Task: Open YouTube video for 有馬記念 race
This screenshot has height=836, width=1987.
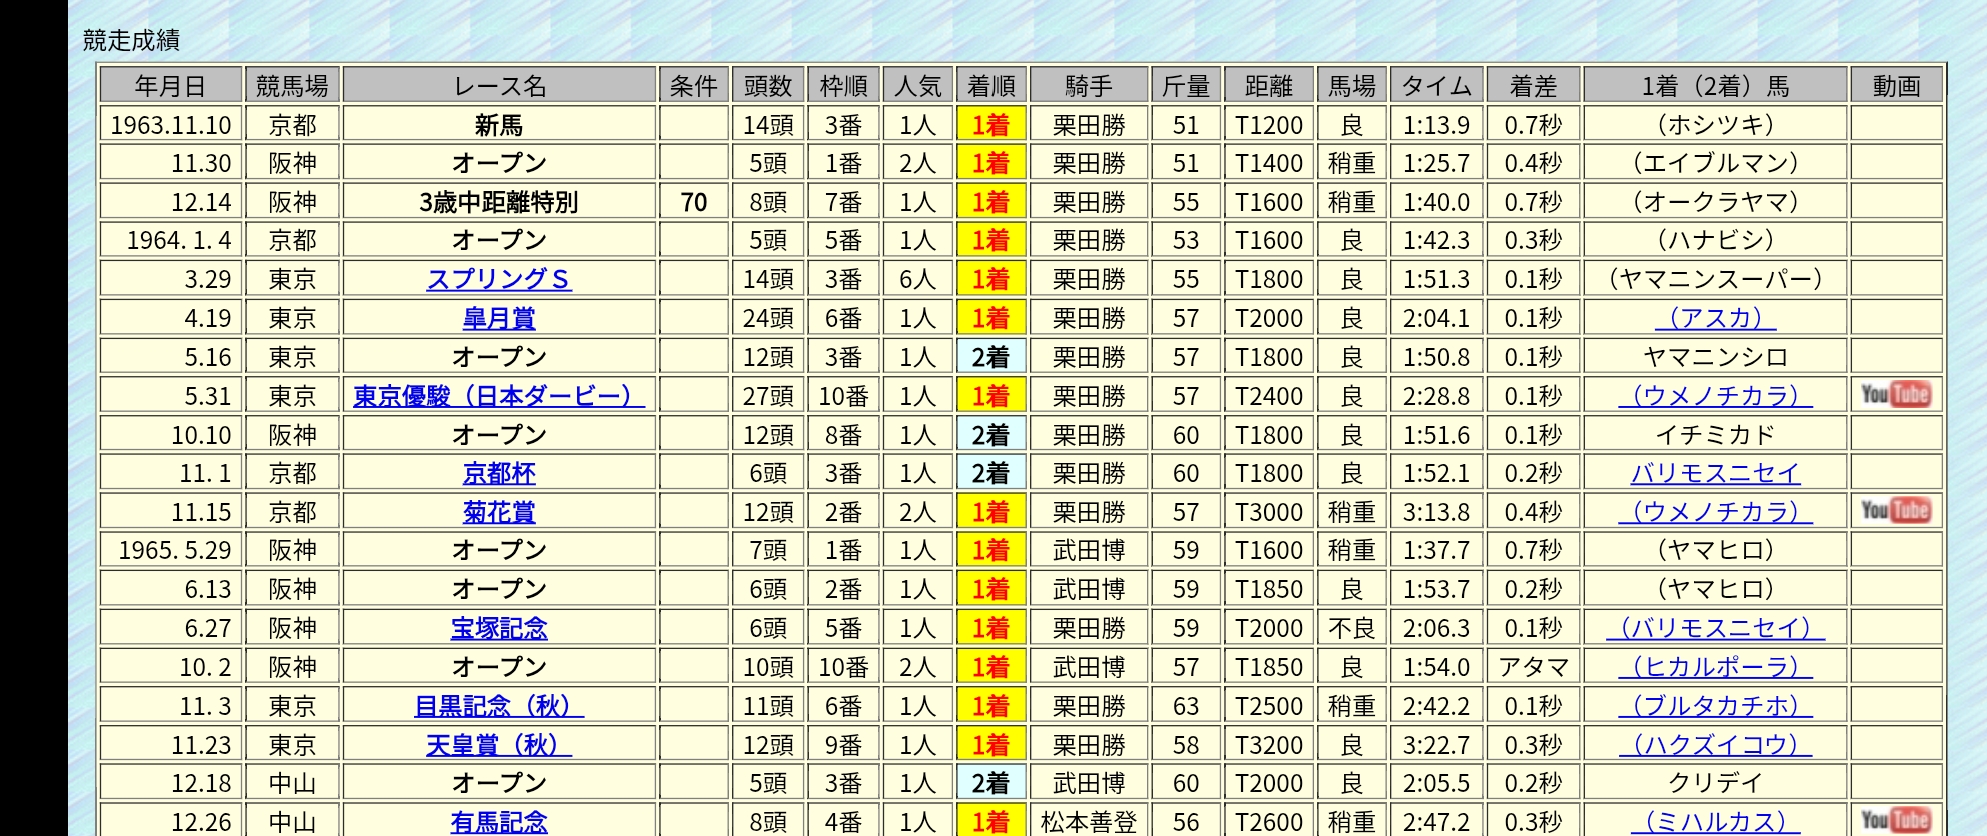Action: (1895, 821)
